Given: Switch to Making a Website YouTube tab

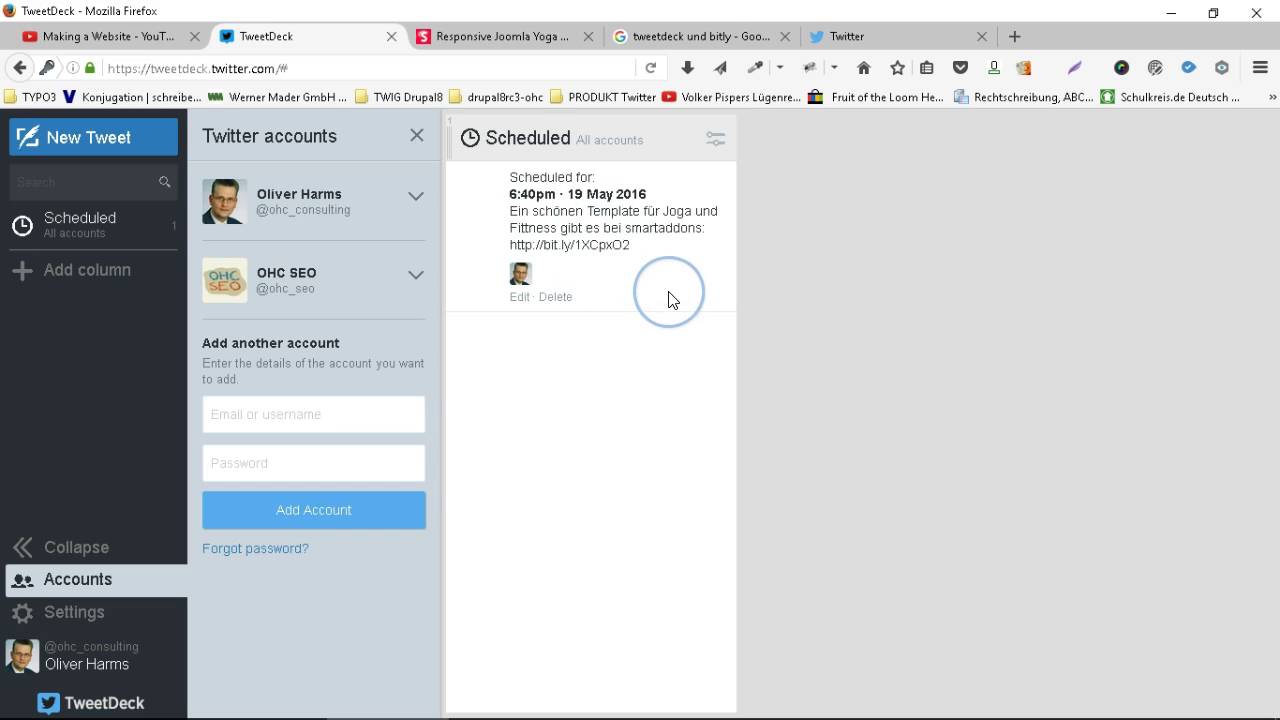Looking at the screenshot, I should coord(107,36).
